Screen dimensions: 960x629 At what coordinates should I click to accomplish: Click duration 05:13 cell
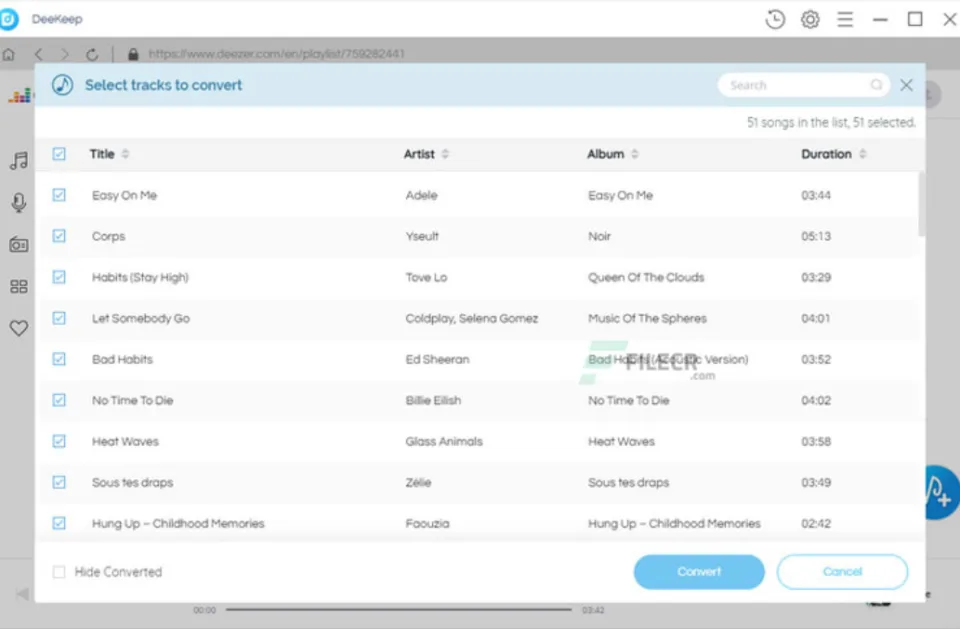point(816,236)
